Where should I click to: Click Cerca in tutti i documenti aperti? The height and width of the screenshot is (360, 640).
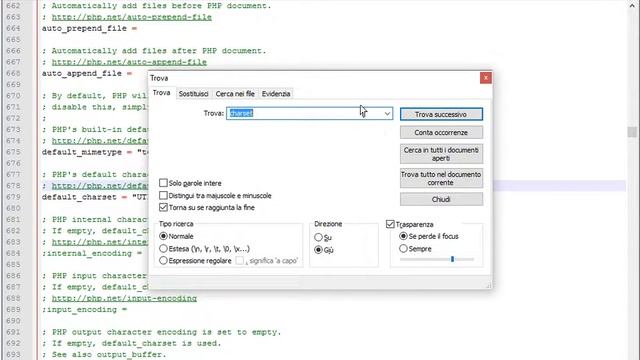click(x=441, y=154)
